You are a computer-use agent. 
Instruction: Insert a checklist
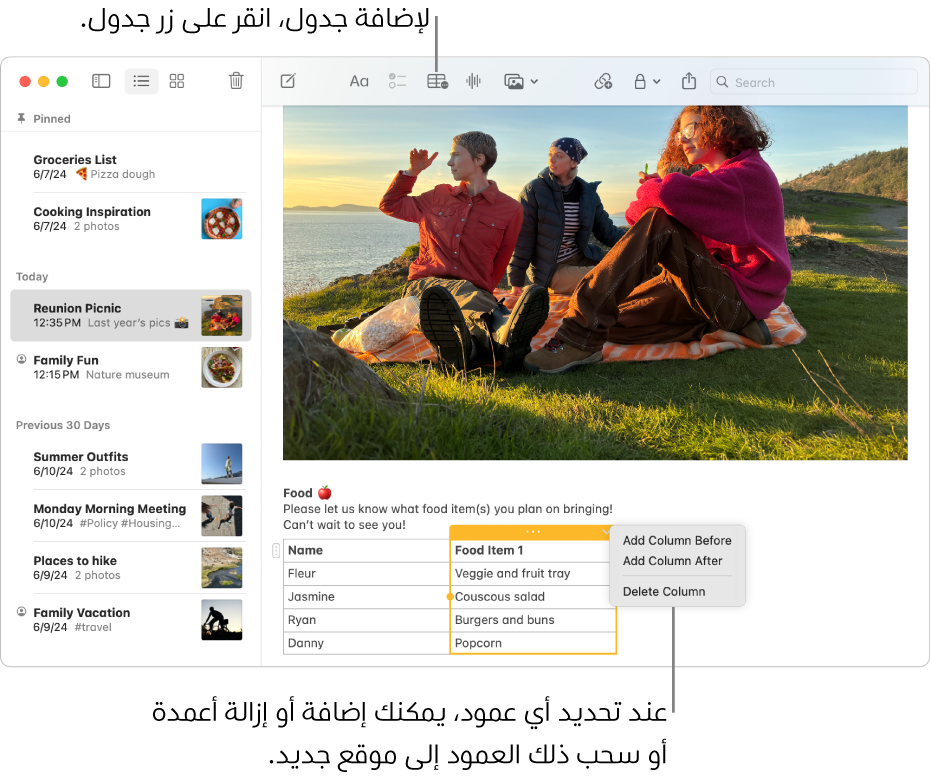397,81
